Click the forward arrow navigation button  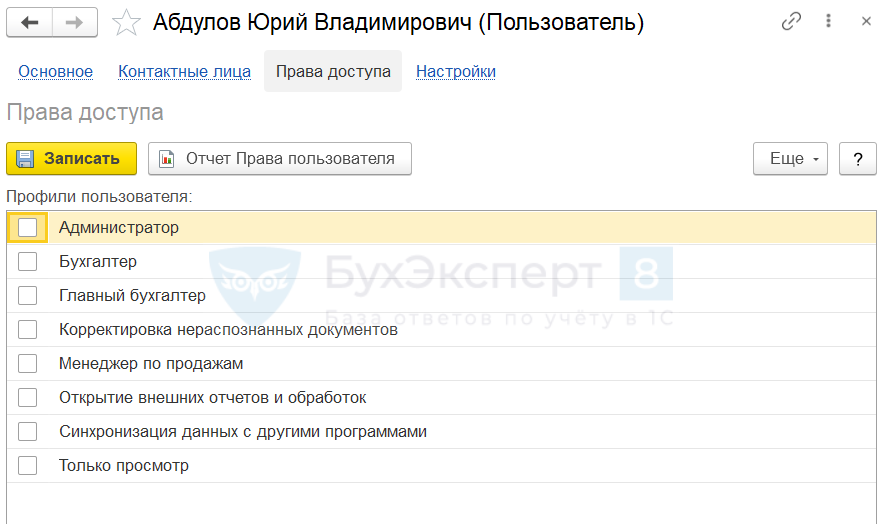[x=75, y=22]
